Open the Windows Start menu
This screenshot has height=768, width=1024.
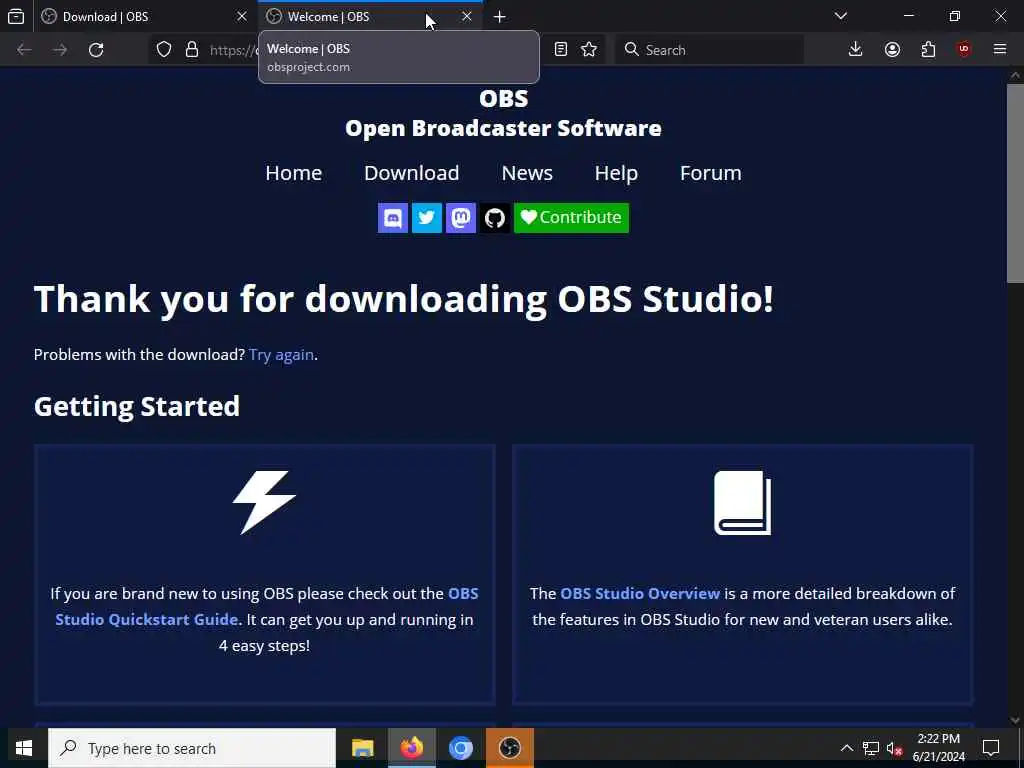tap(24, 748)
